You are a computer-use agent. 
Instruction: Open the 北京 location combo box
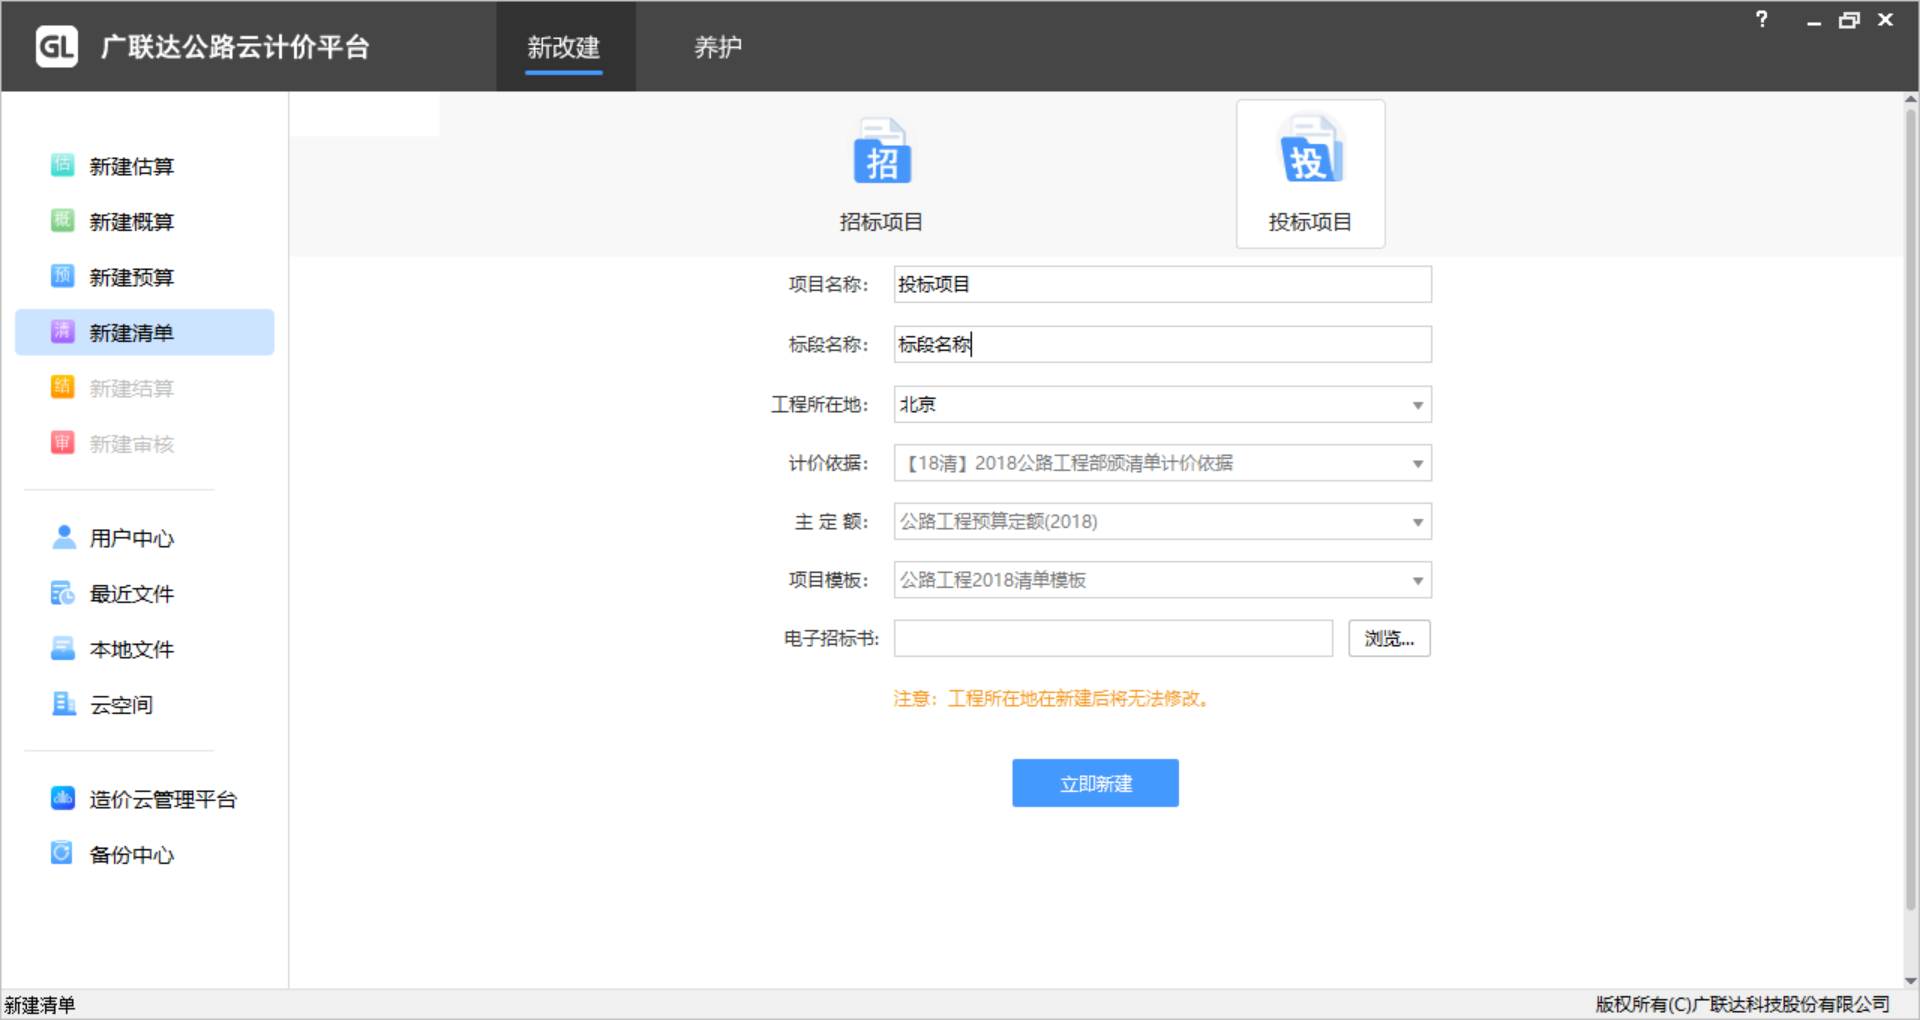1162,405
